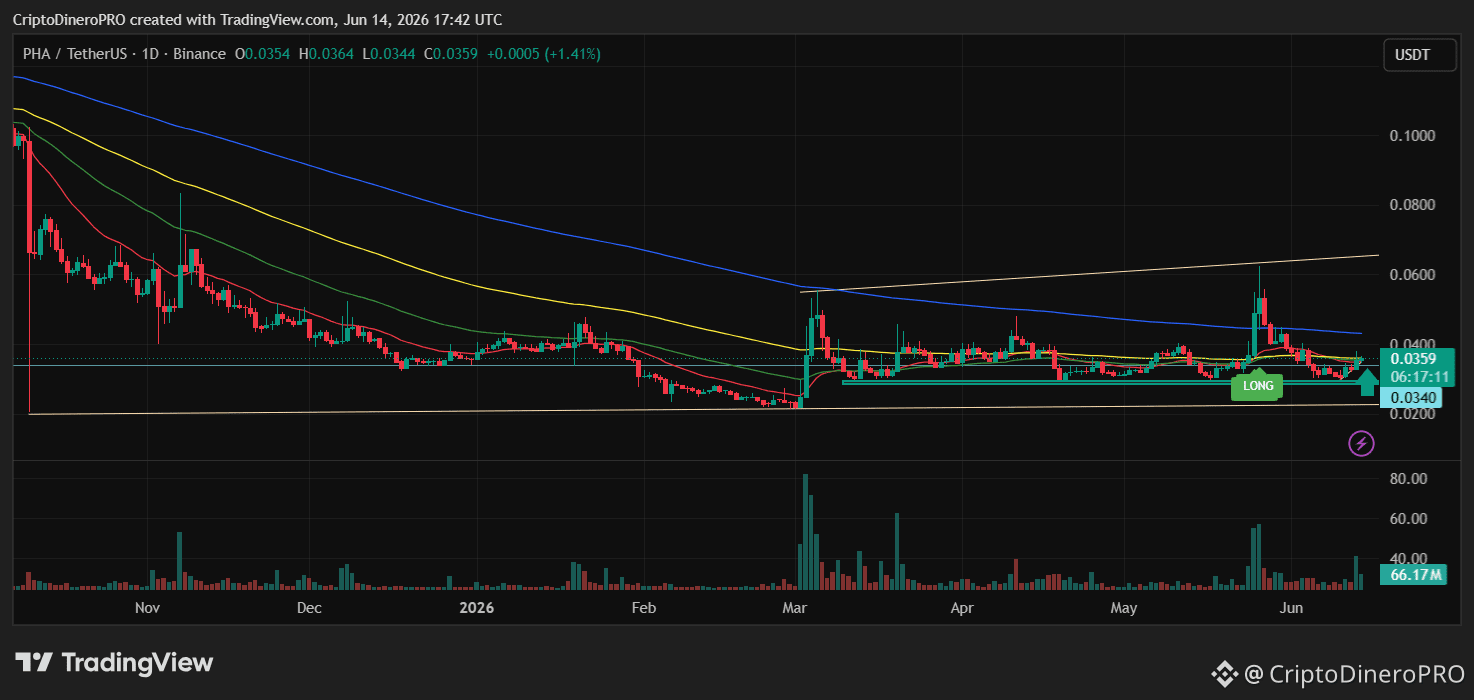
Task: Click the purple lightning bolt icon
Action: pos(1361,443)
